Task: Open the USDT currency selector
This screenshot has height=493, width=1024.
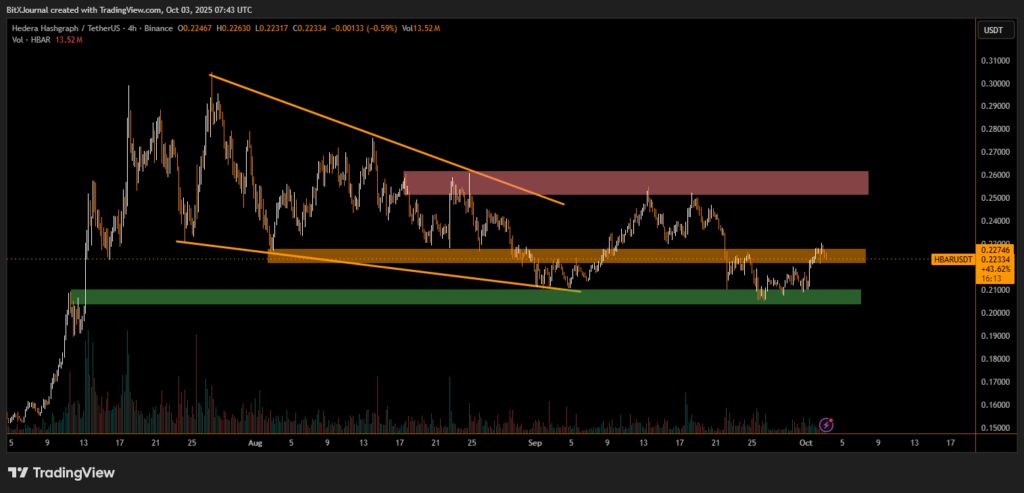Action: pos(993,31)
